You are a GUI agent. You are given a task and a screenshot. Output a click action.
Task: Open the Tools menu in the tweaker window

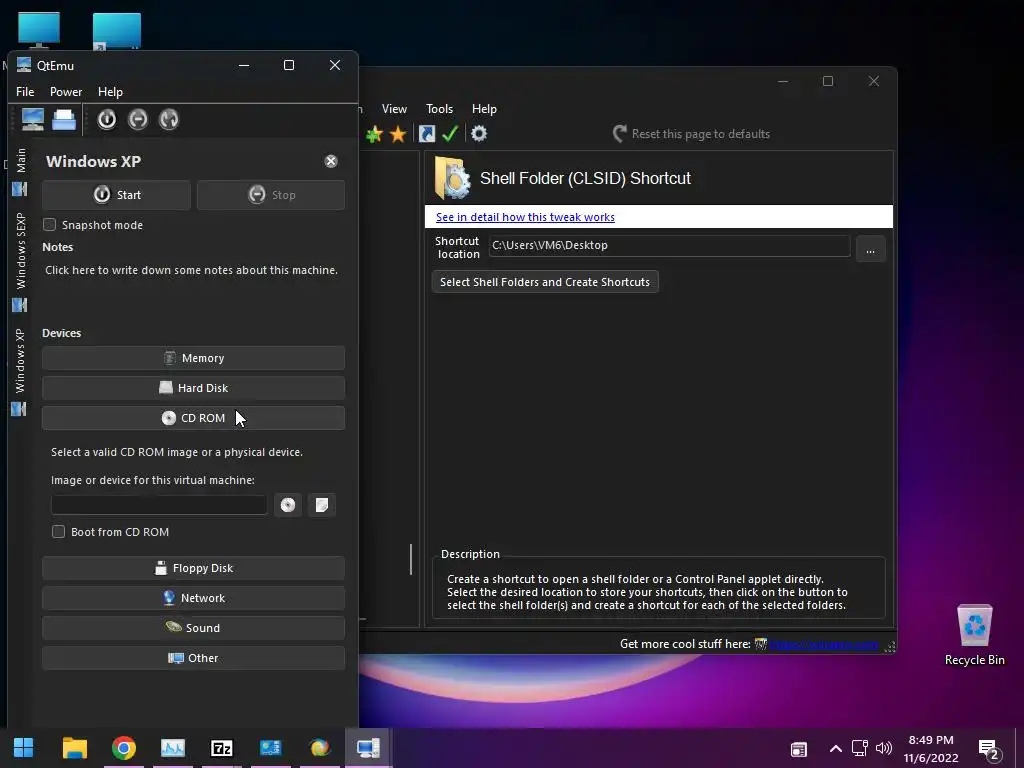coord(440,109)
